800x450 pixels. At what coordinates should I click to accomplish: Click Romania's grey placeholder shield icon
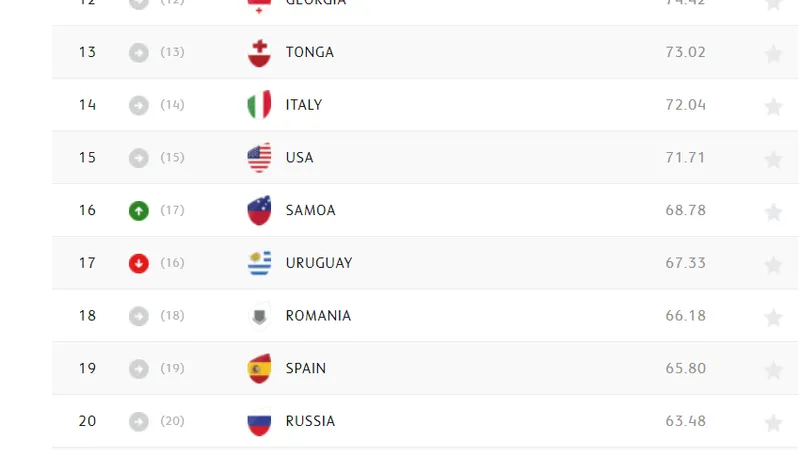pos(259,316)
